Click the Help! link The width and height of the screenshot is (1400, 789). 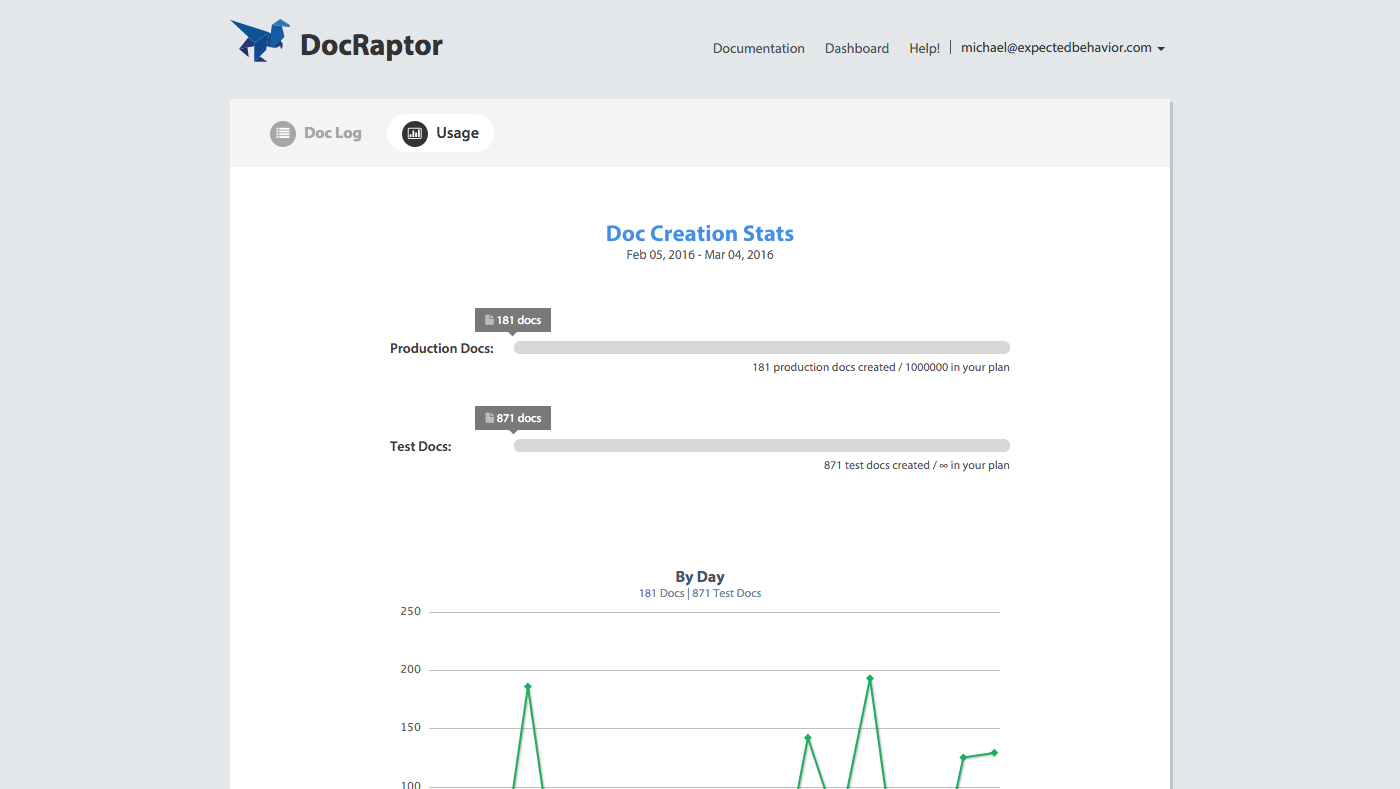923,47
